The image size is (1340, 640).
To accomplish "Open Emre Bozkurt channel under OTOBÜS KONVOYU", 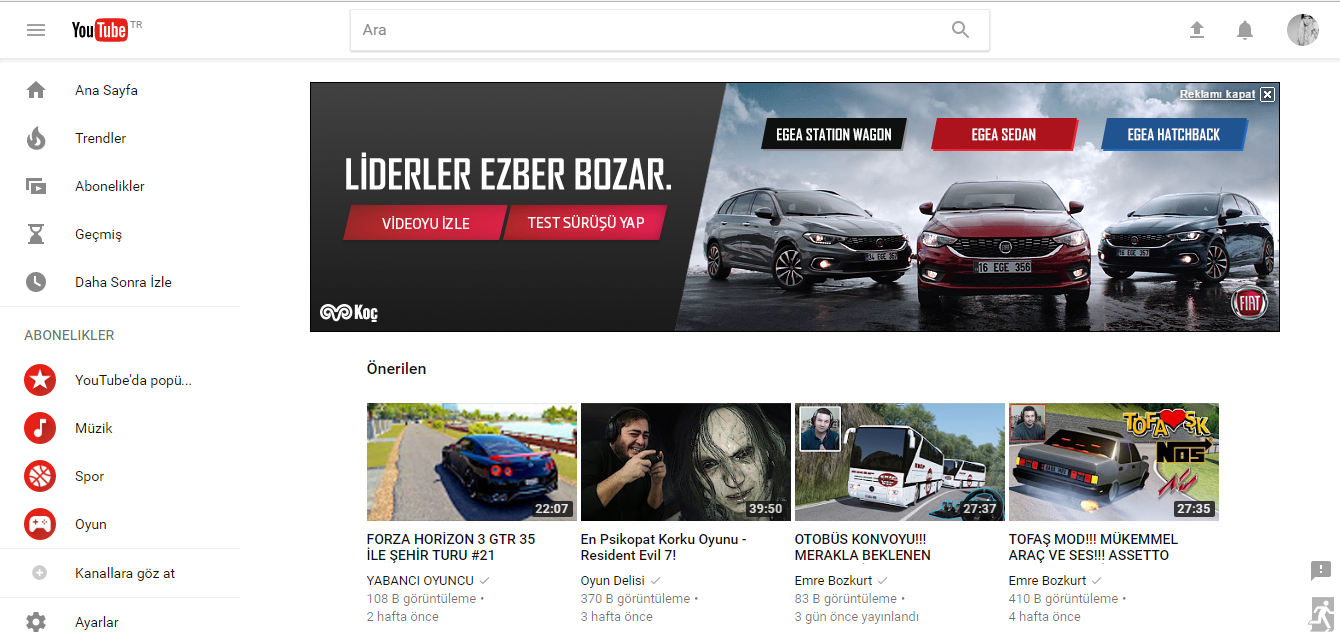I will (834, 580).
